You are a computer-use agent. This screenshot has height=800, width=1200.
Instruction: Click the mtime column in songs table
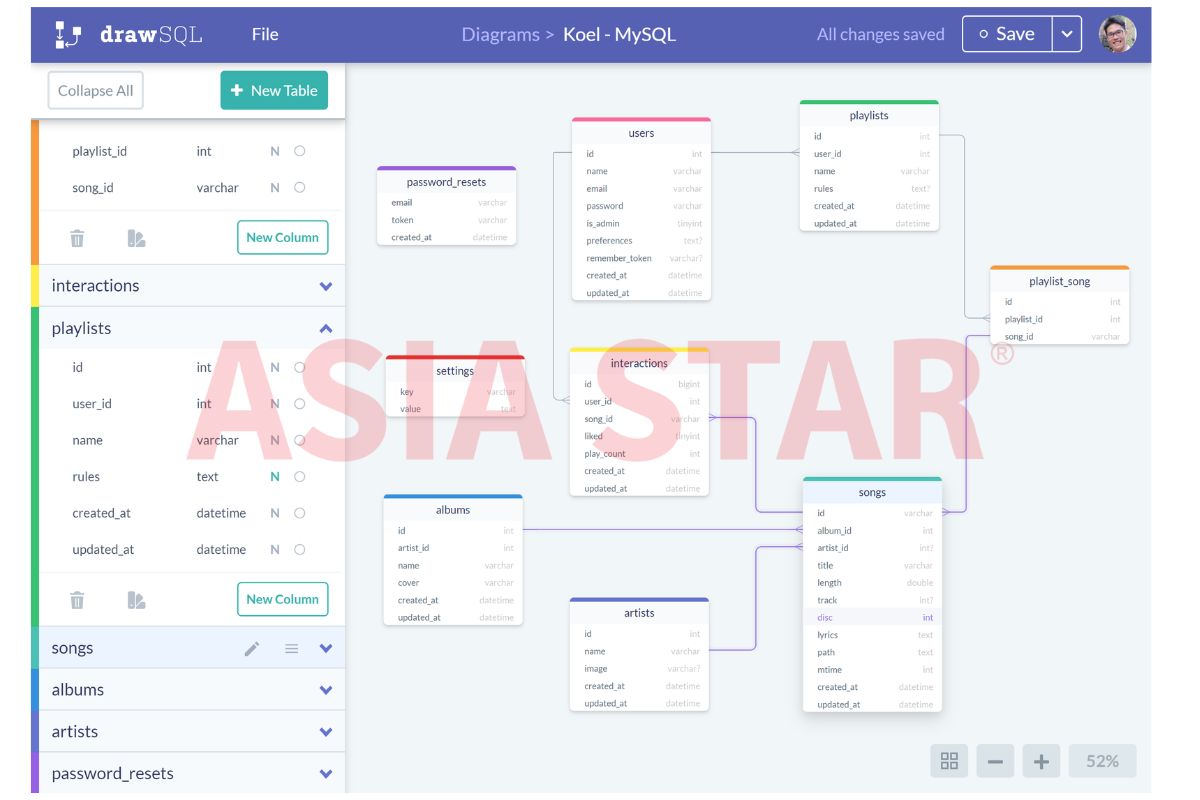(x=872, y=670)
